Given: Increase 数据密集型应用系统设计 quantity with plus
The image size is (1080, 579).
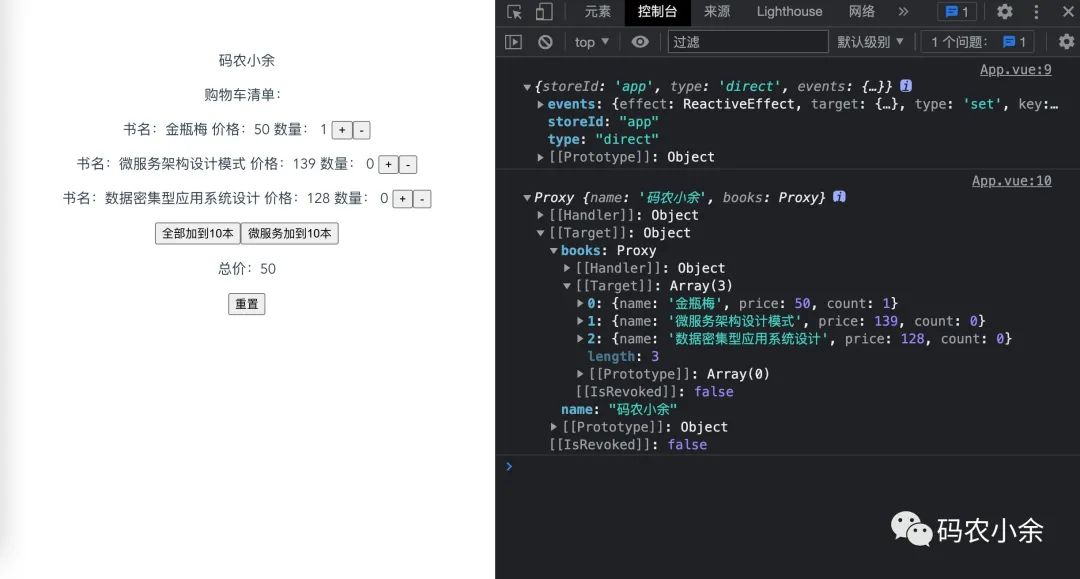Looking at the screenshot, I should click(x=402, y=198).
